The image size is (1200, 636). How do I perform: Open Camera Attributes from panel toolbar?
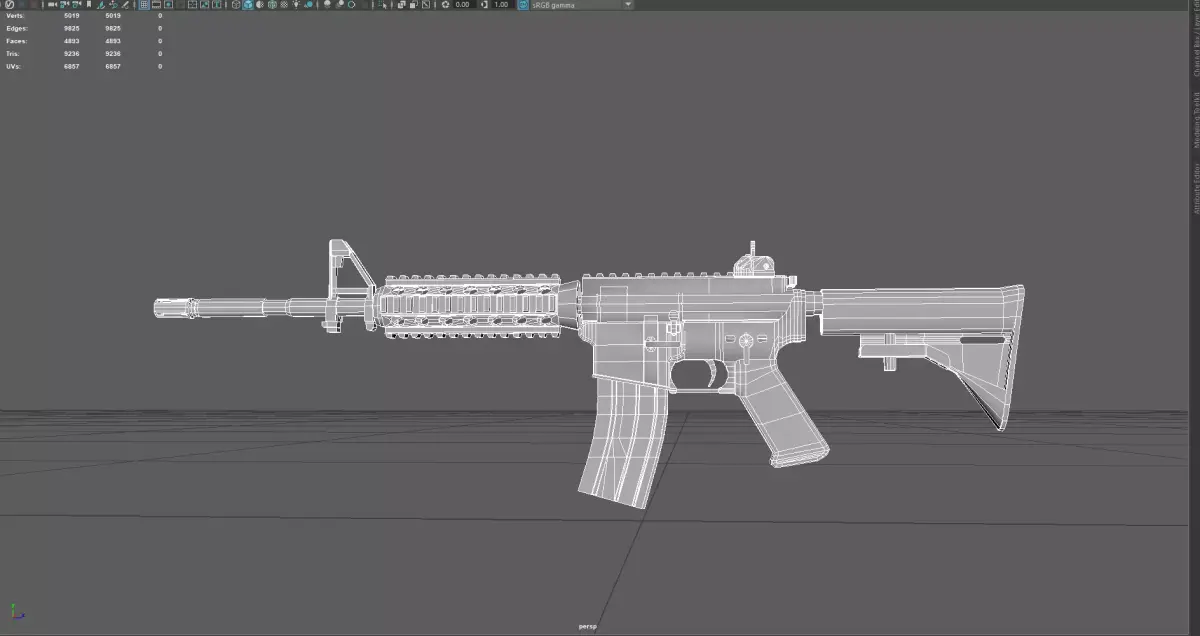pyautogui.click(x=77, y=5)
